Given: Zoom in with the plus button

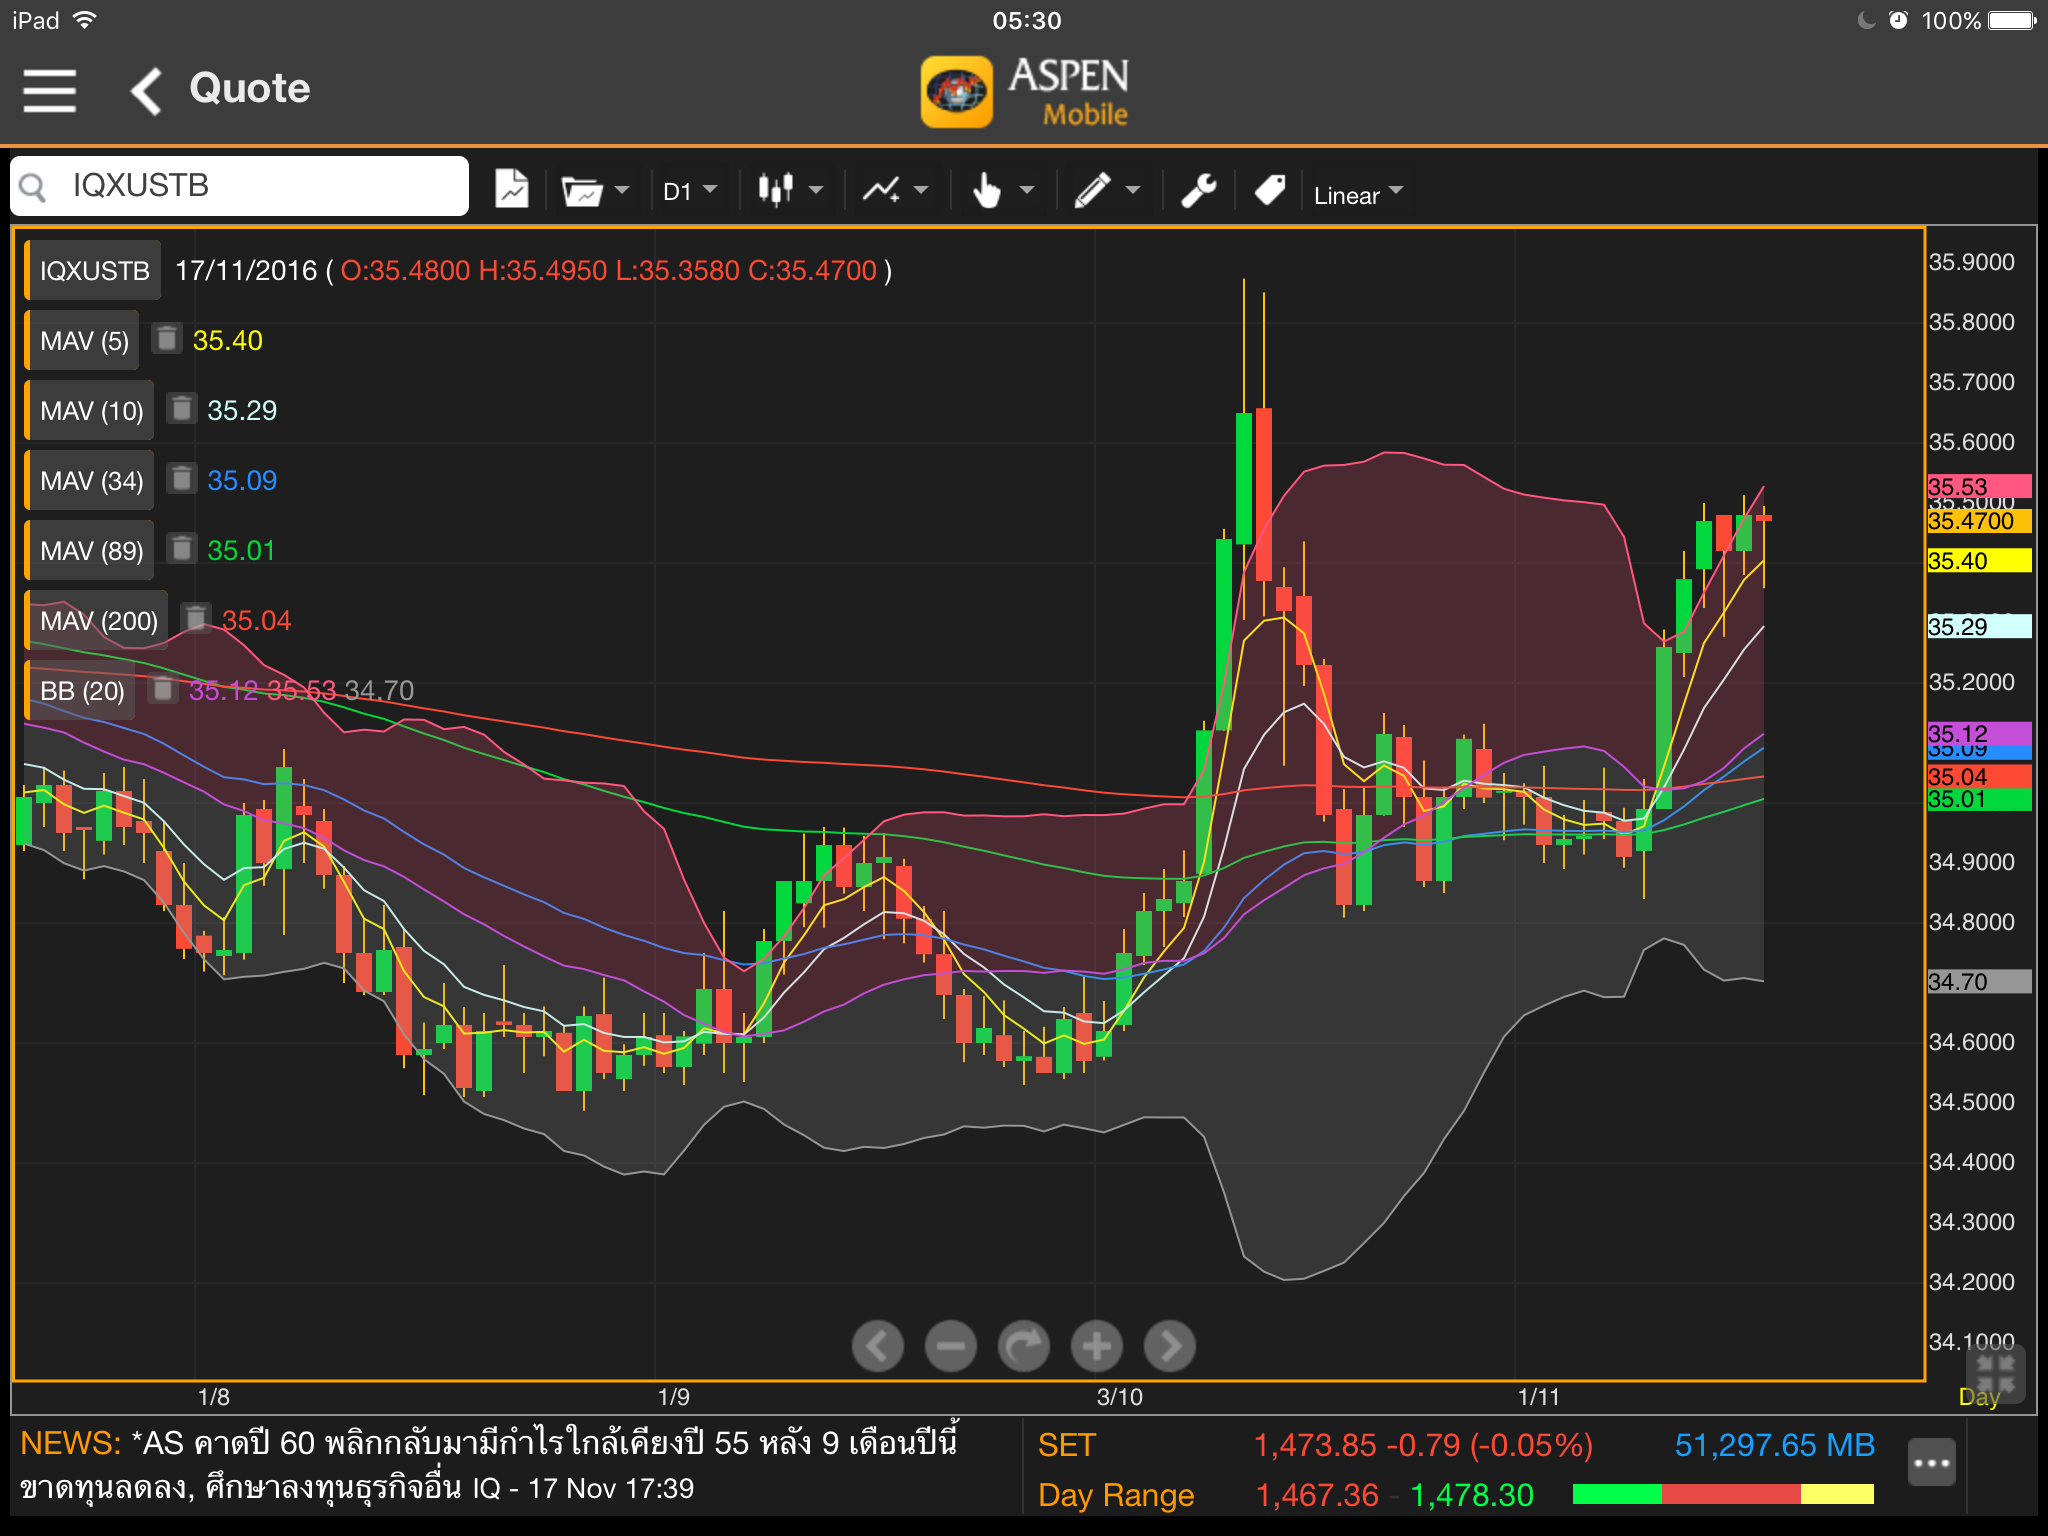Looking at the screenshot, I should [1097, 1346].
